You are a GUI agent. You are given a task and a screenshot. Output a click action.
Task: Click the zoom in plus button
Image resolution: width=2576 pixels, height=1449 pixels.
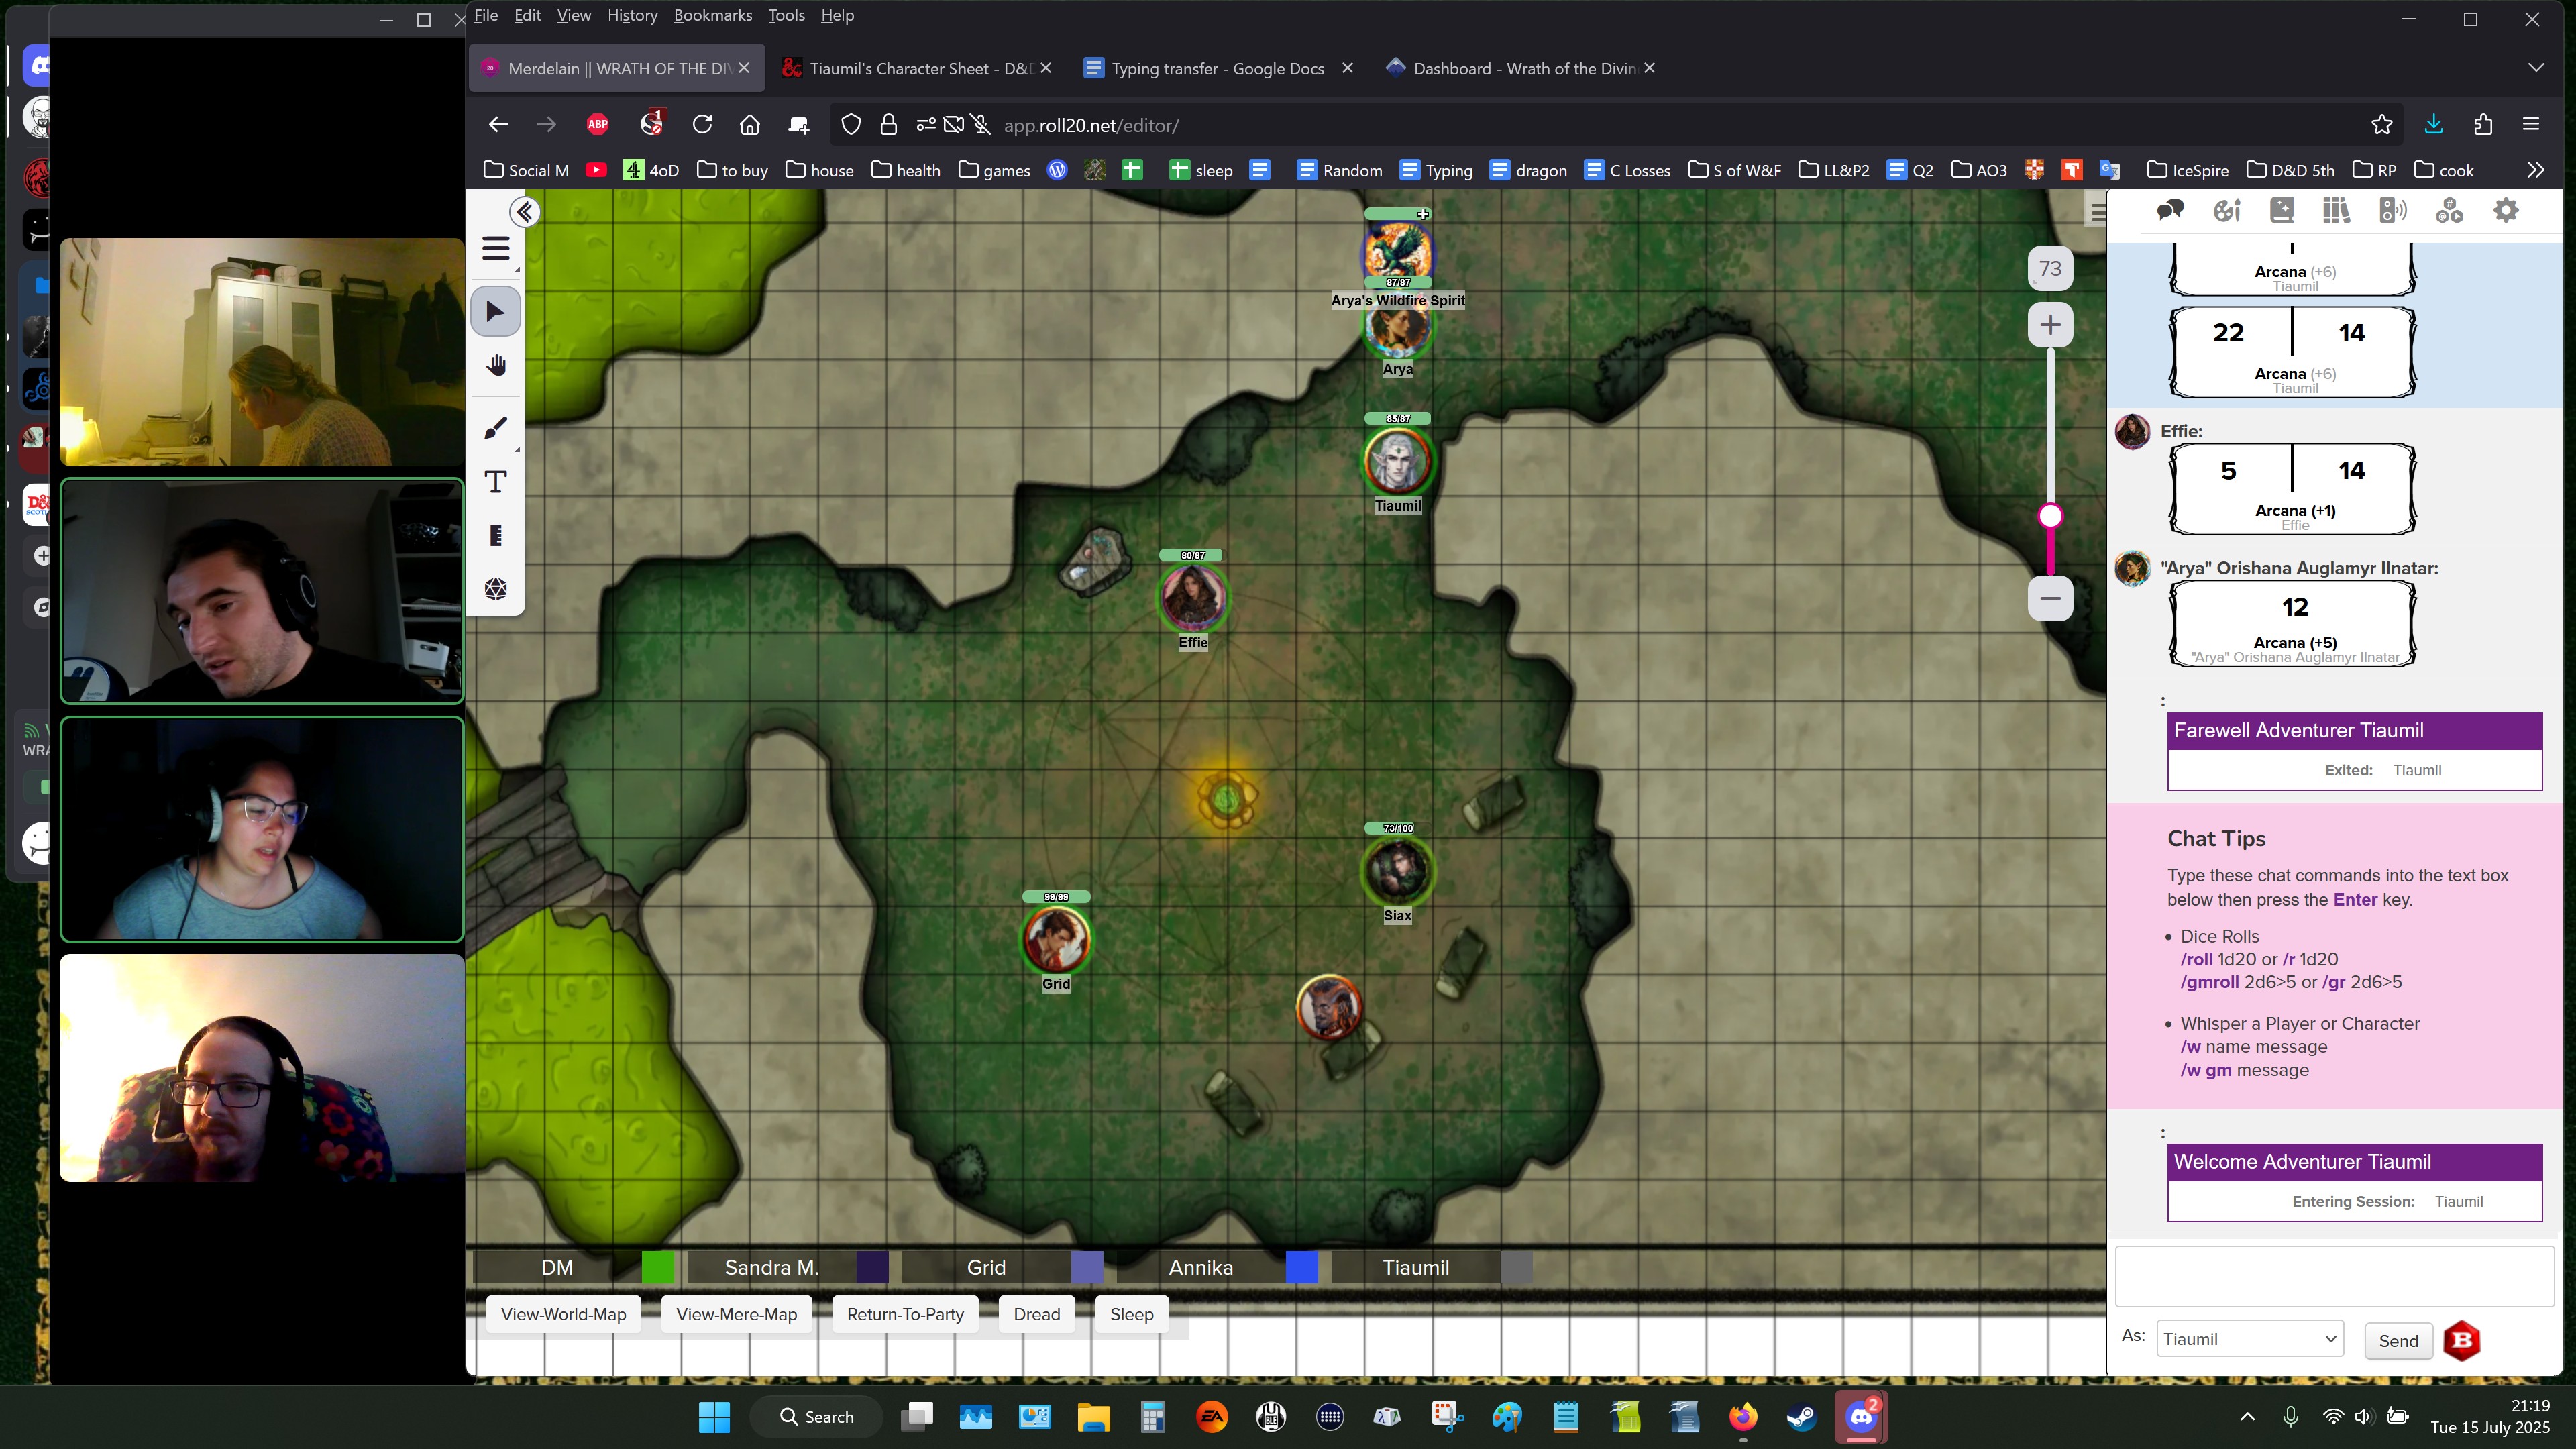pos(2050,325)
